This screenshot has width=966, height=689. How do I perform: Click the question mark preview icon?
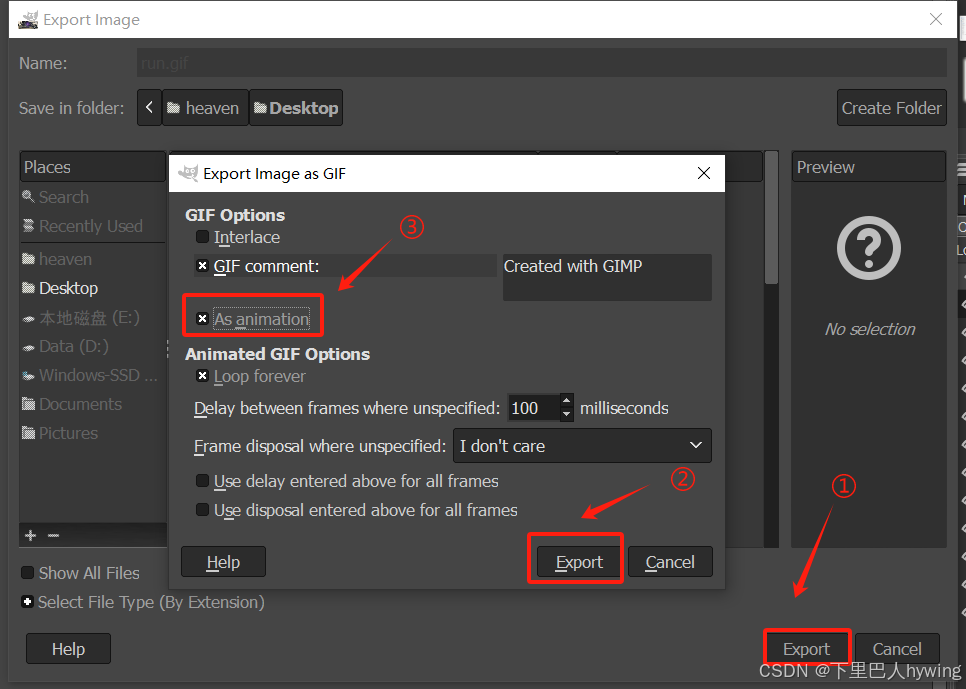(x=869, y=248)
